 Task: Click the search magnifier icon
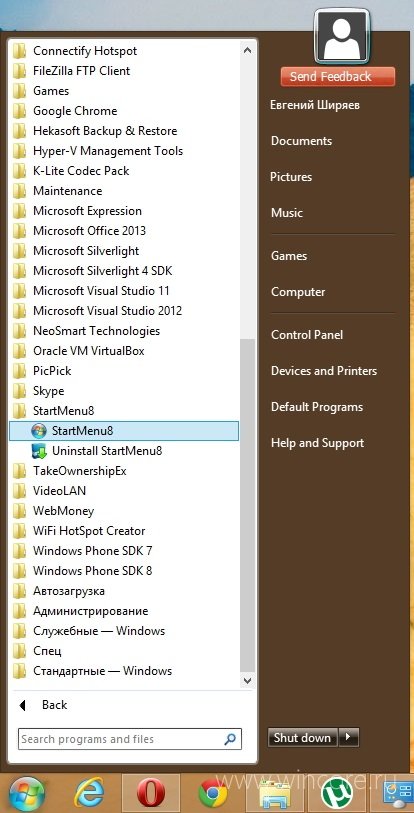click(230, 739)
